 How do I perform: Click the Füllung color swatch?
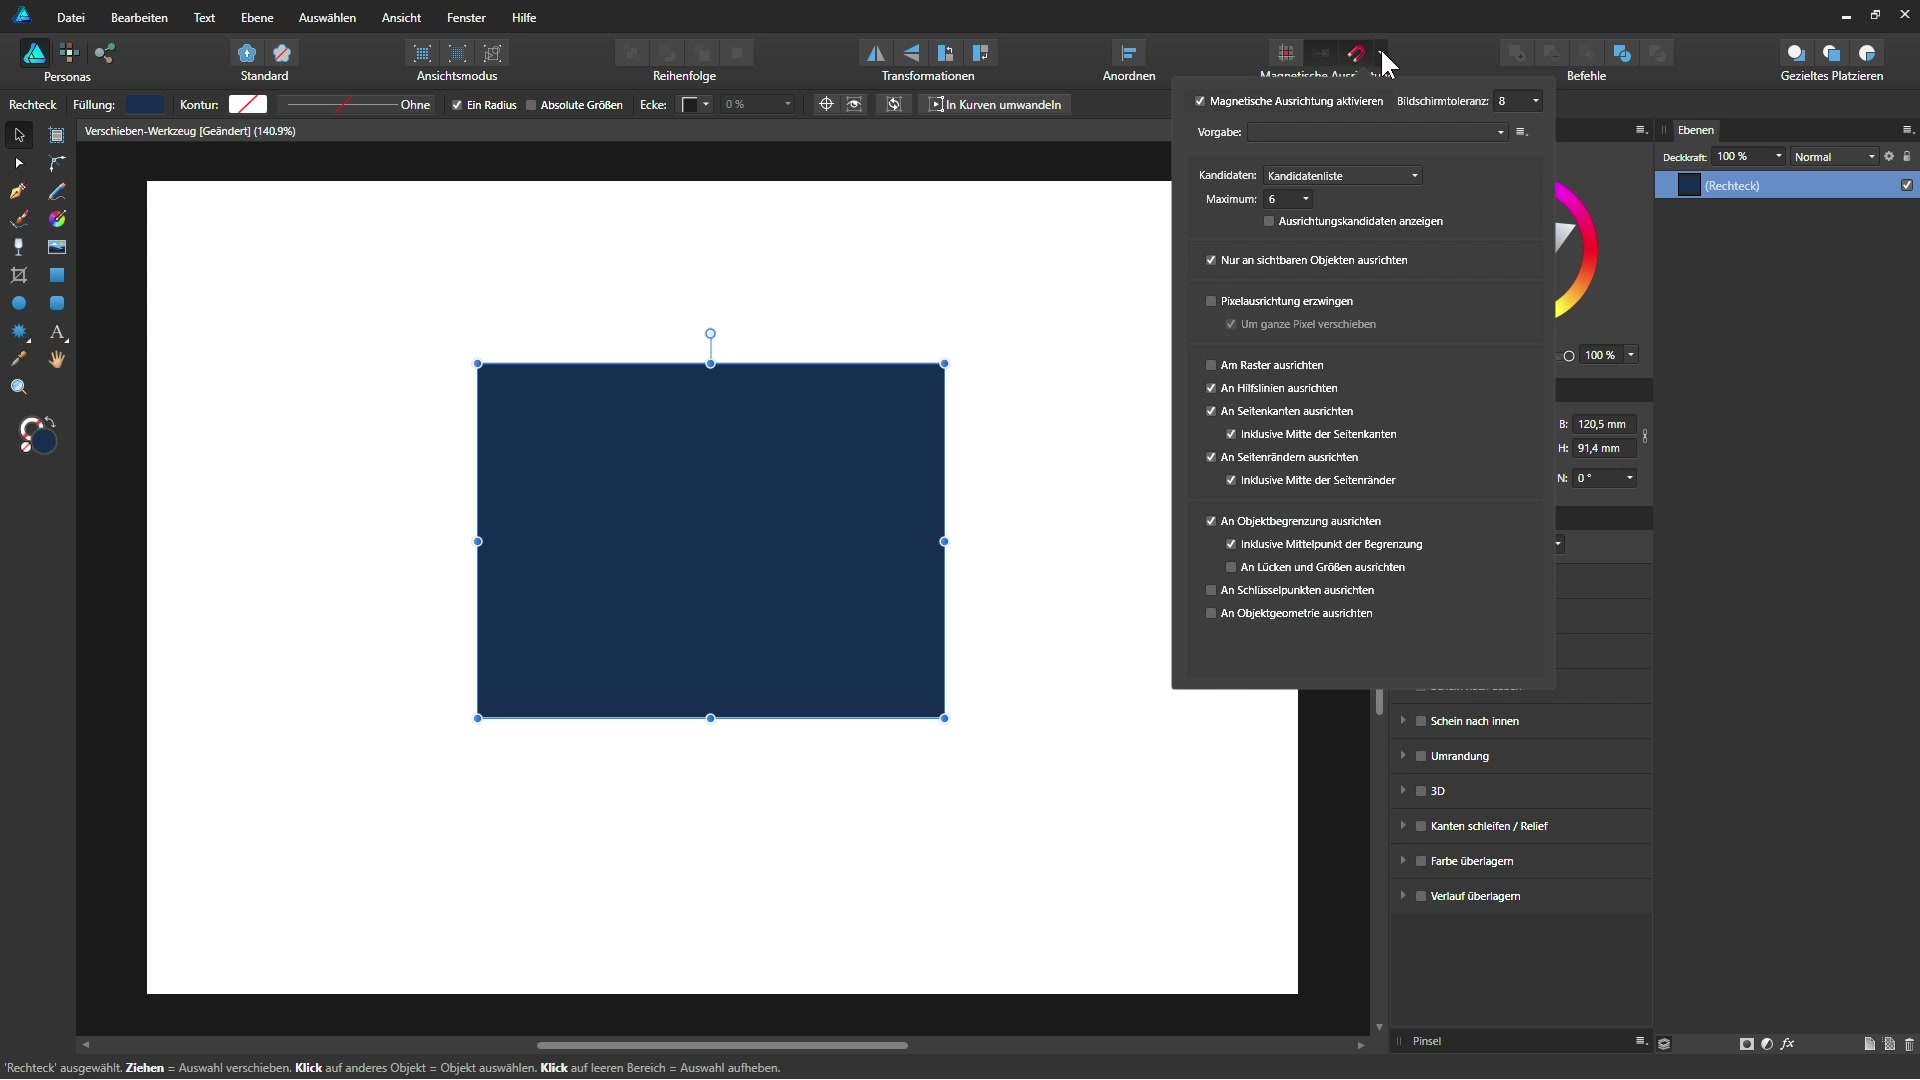145,104
